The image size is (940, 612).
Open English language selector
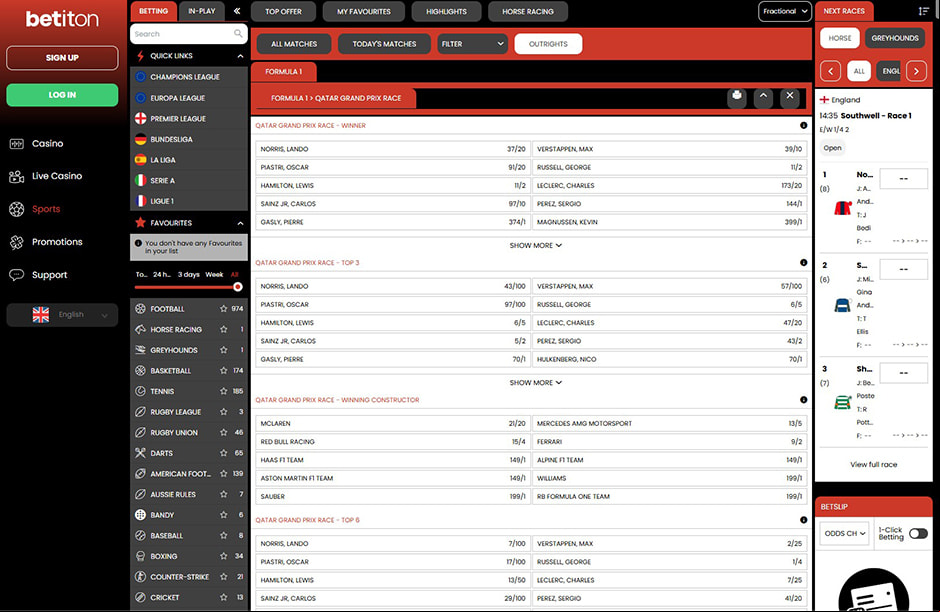(x=62, y=315)
